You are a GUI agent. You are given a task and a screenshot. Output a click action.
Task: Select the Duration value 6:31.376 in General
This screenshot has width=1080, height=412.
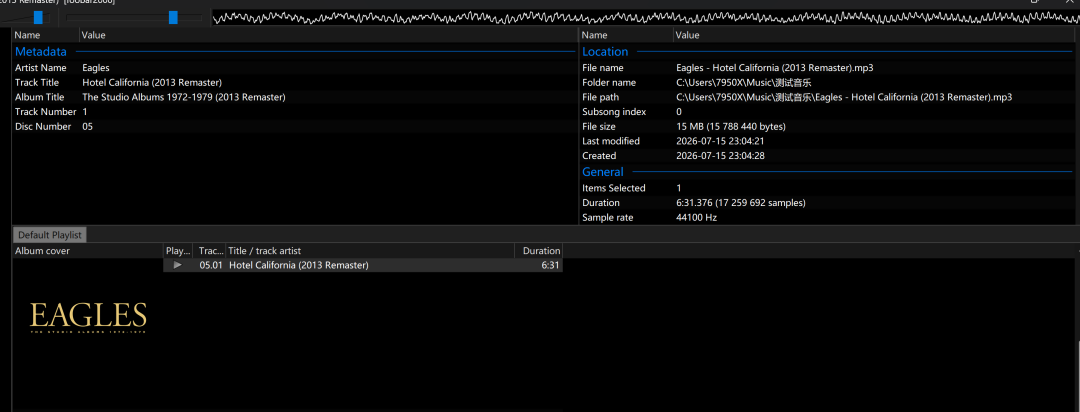point(741,203)
